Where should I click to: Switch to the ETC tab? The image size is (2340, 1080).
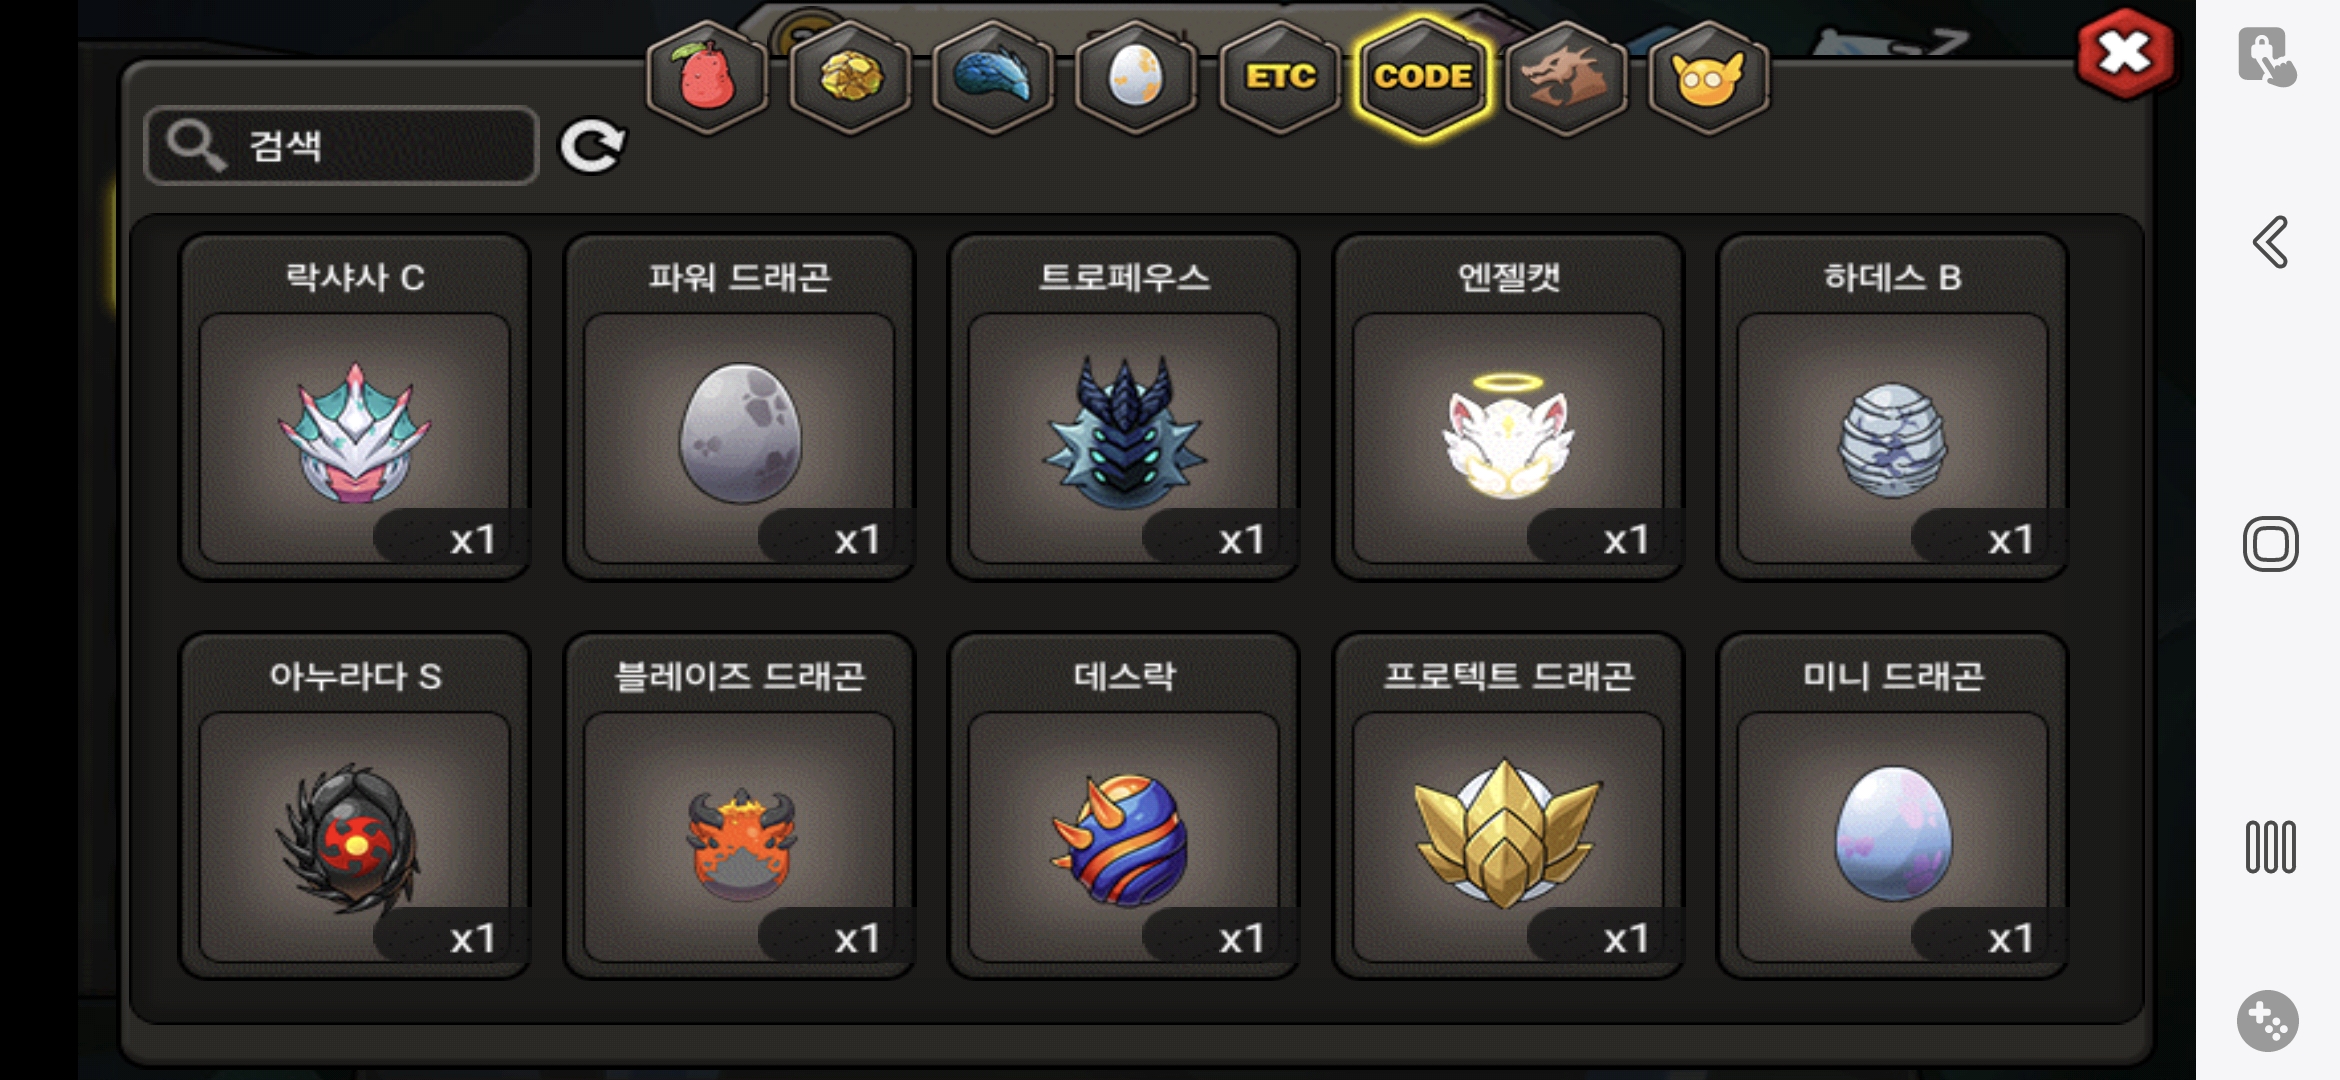pyautogui.click(x=1280, y=78)
